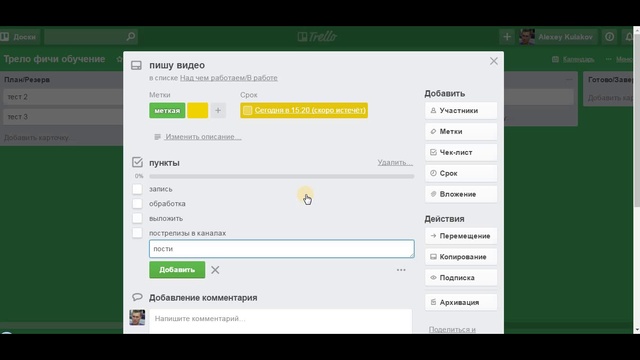Click 'Срок' due date sidebar button
This screenshot has height=360, width=640.
pyautogui.click(x=461, y=173)
